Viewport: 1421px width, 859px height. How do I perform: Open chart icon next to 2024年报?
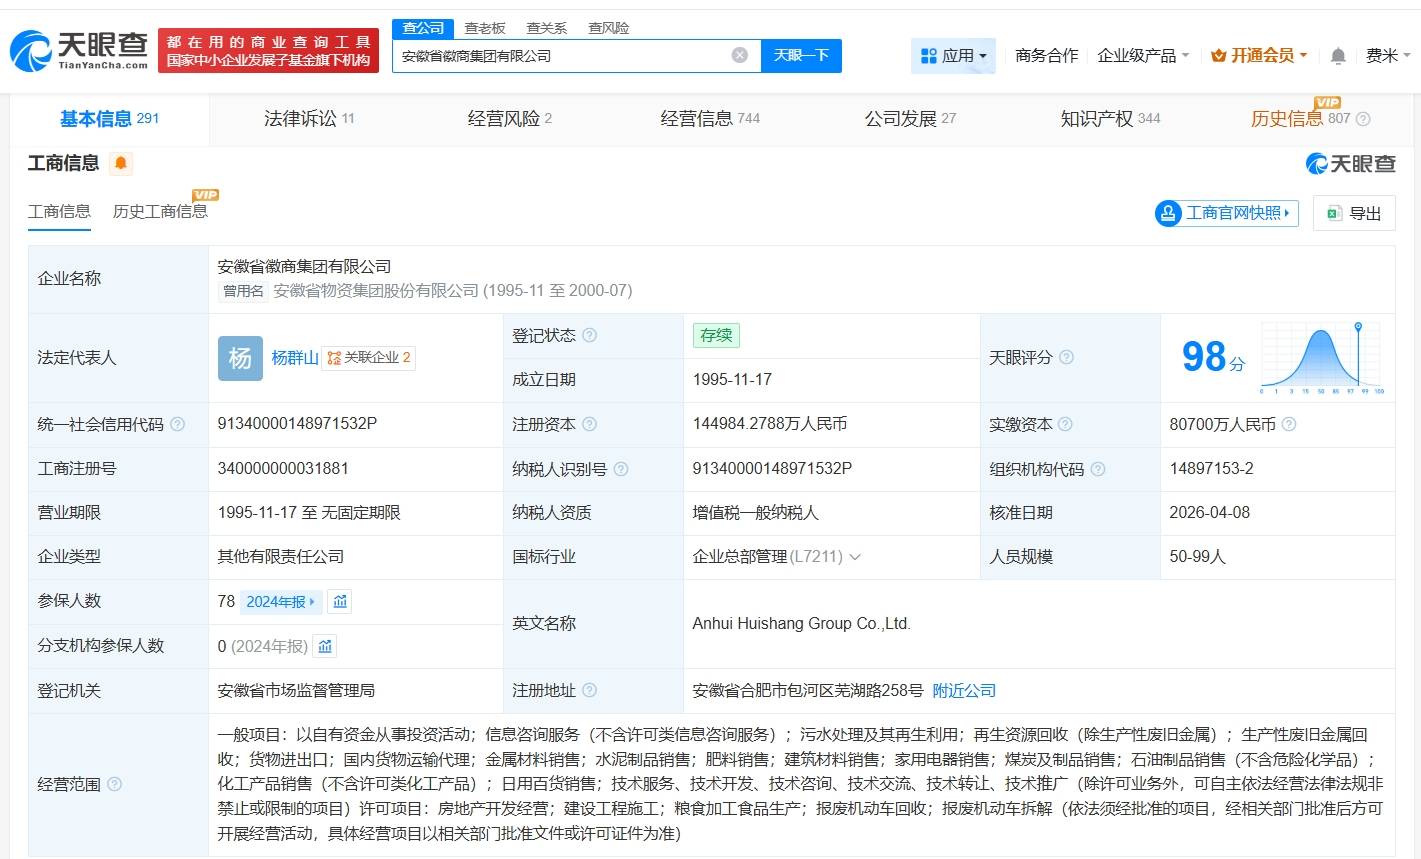point(340,601)
